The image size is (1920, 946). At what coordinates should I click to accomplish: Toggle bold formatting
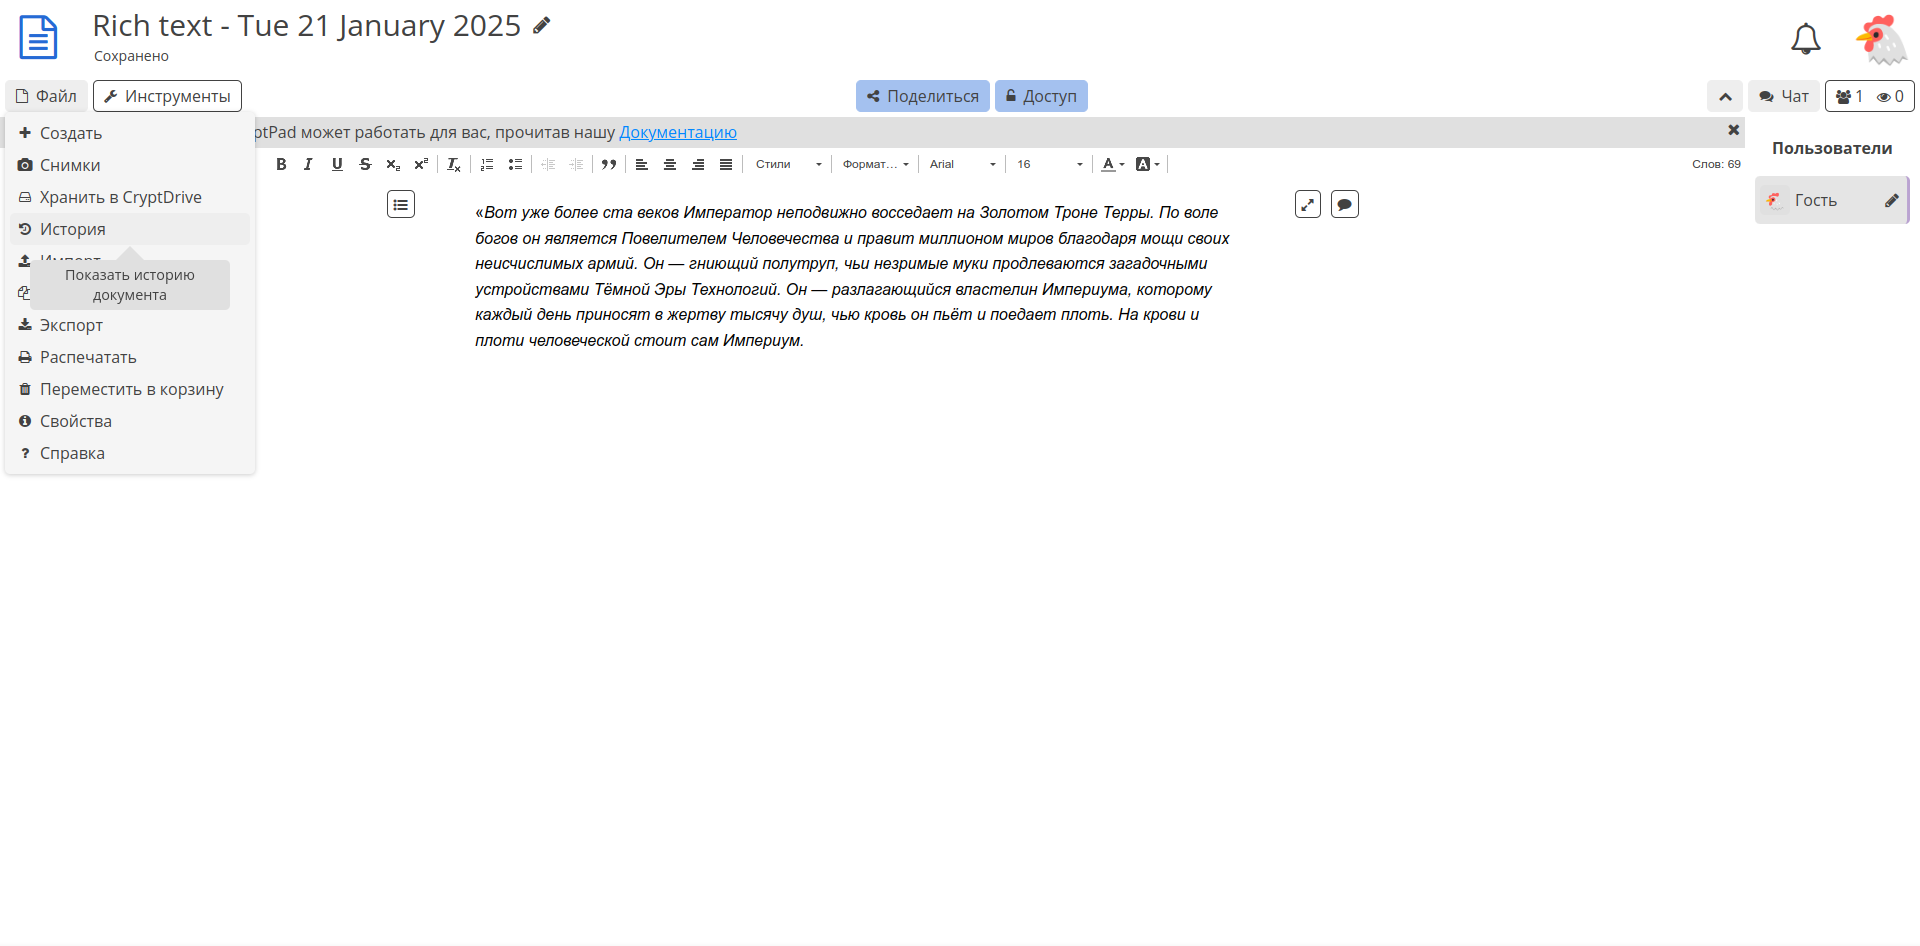(x=281, y=164)
